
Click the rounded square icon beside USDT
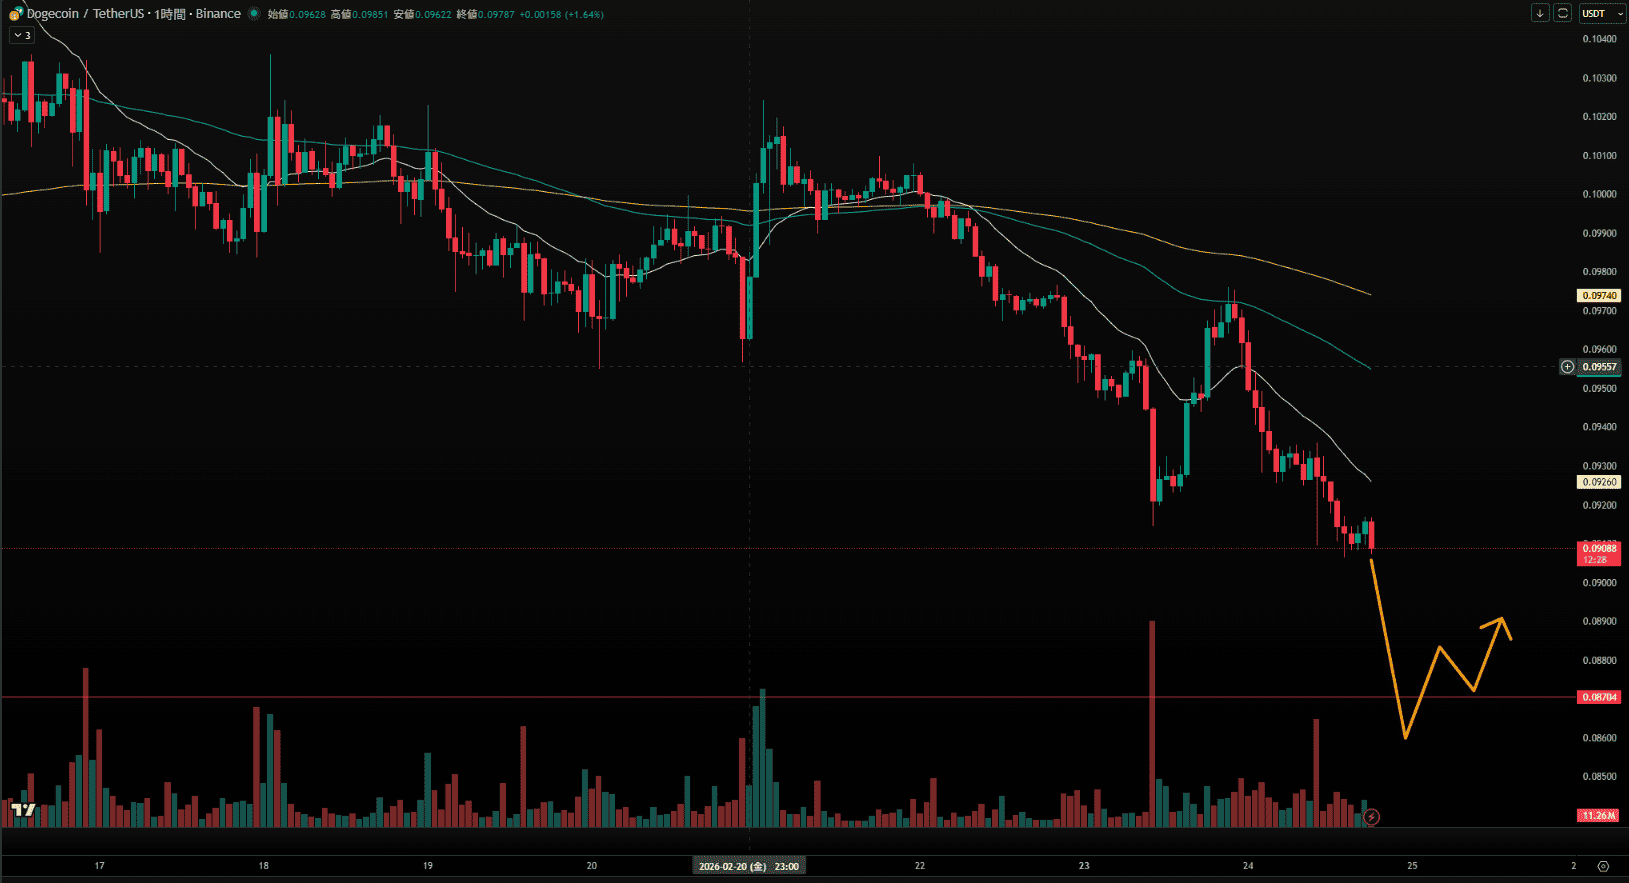click(1562, 13)
